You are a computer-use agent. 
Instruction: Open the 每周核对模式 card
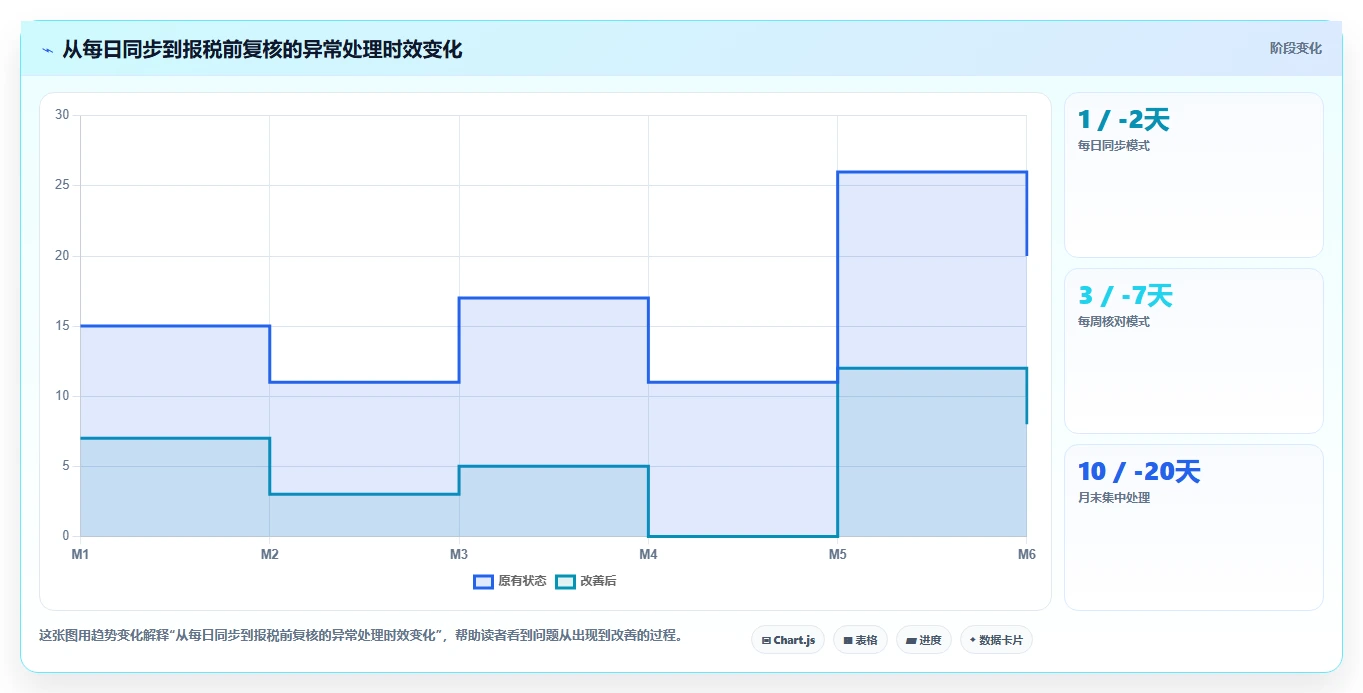tap(1194, 351)
